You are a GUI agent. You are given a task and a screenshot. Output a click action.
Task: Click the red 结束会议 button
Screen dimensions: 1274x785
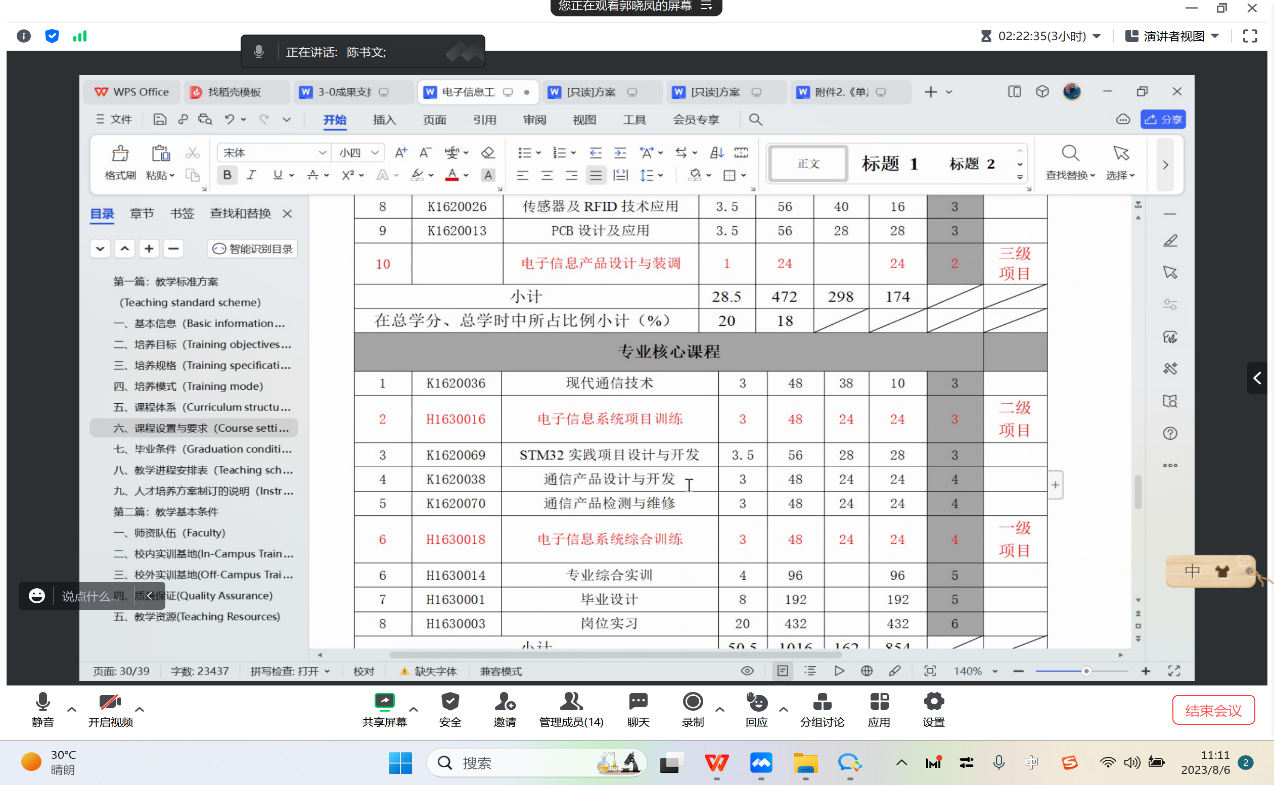[x=1213, y=711]
